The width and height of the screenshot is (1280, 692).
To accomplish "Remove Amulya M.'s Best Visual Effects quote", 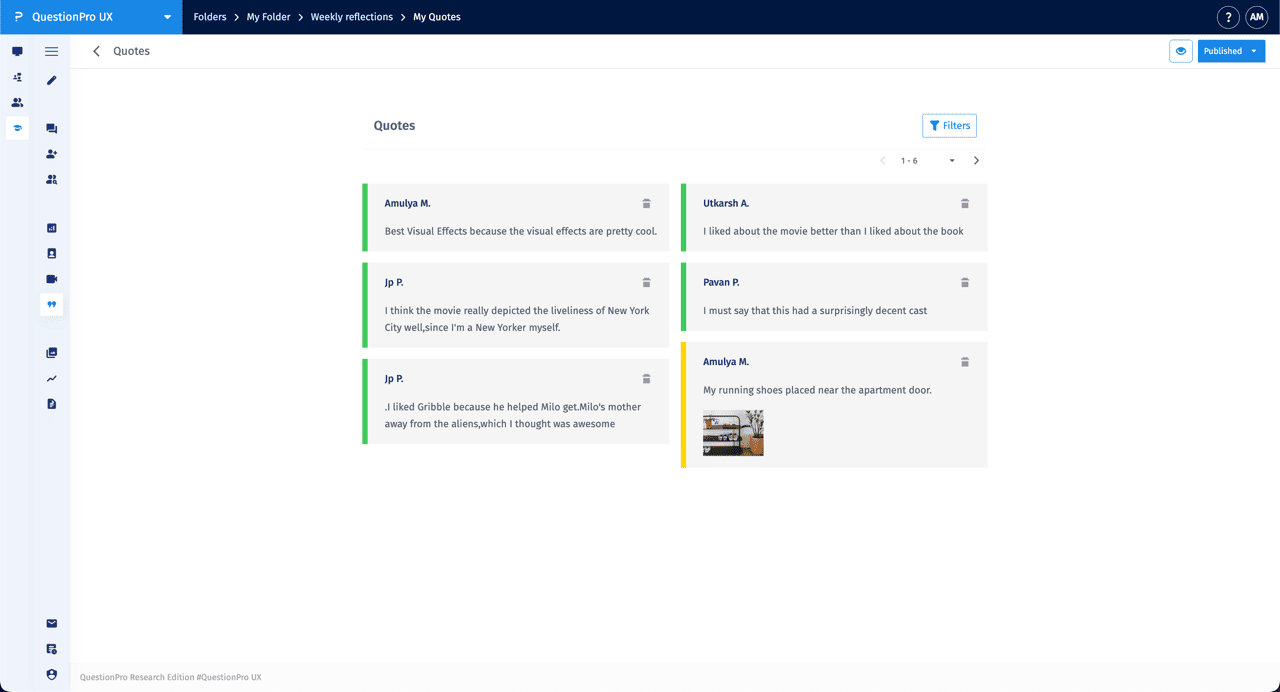I will [646, 204].
